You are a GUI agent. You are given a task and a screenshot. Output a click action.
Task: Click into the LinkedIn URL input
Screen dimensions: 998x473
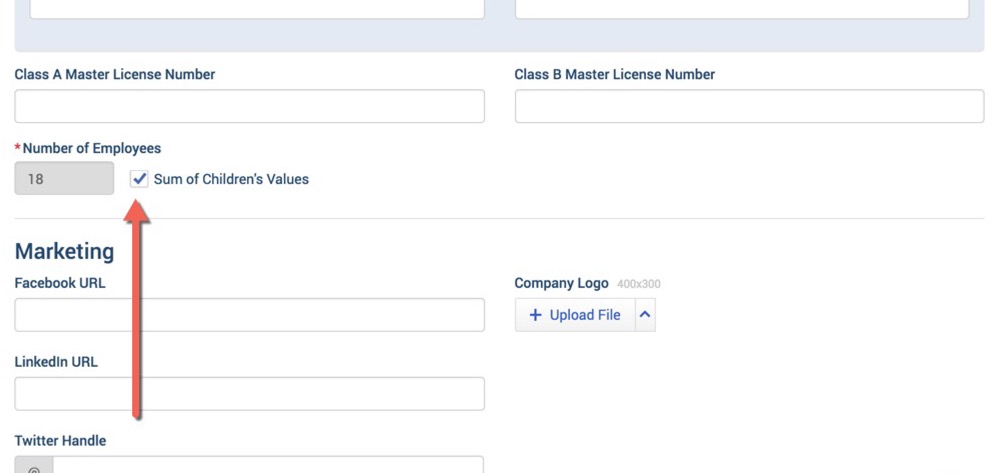tap(250, 394)
